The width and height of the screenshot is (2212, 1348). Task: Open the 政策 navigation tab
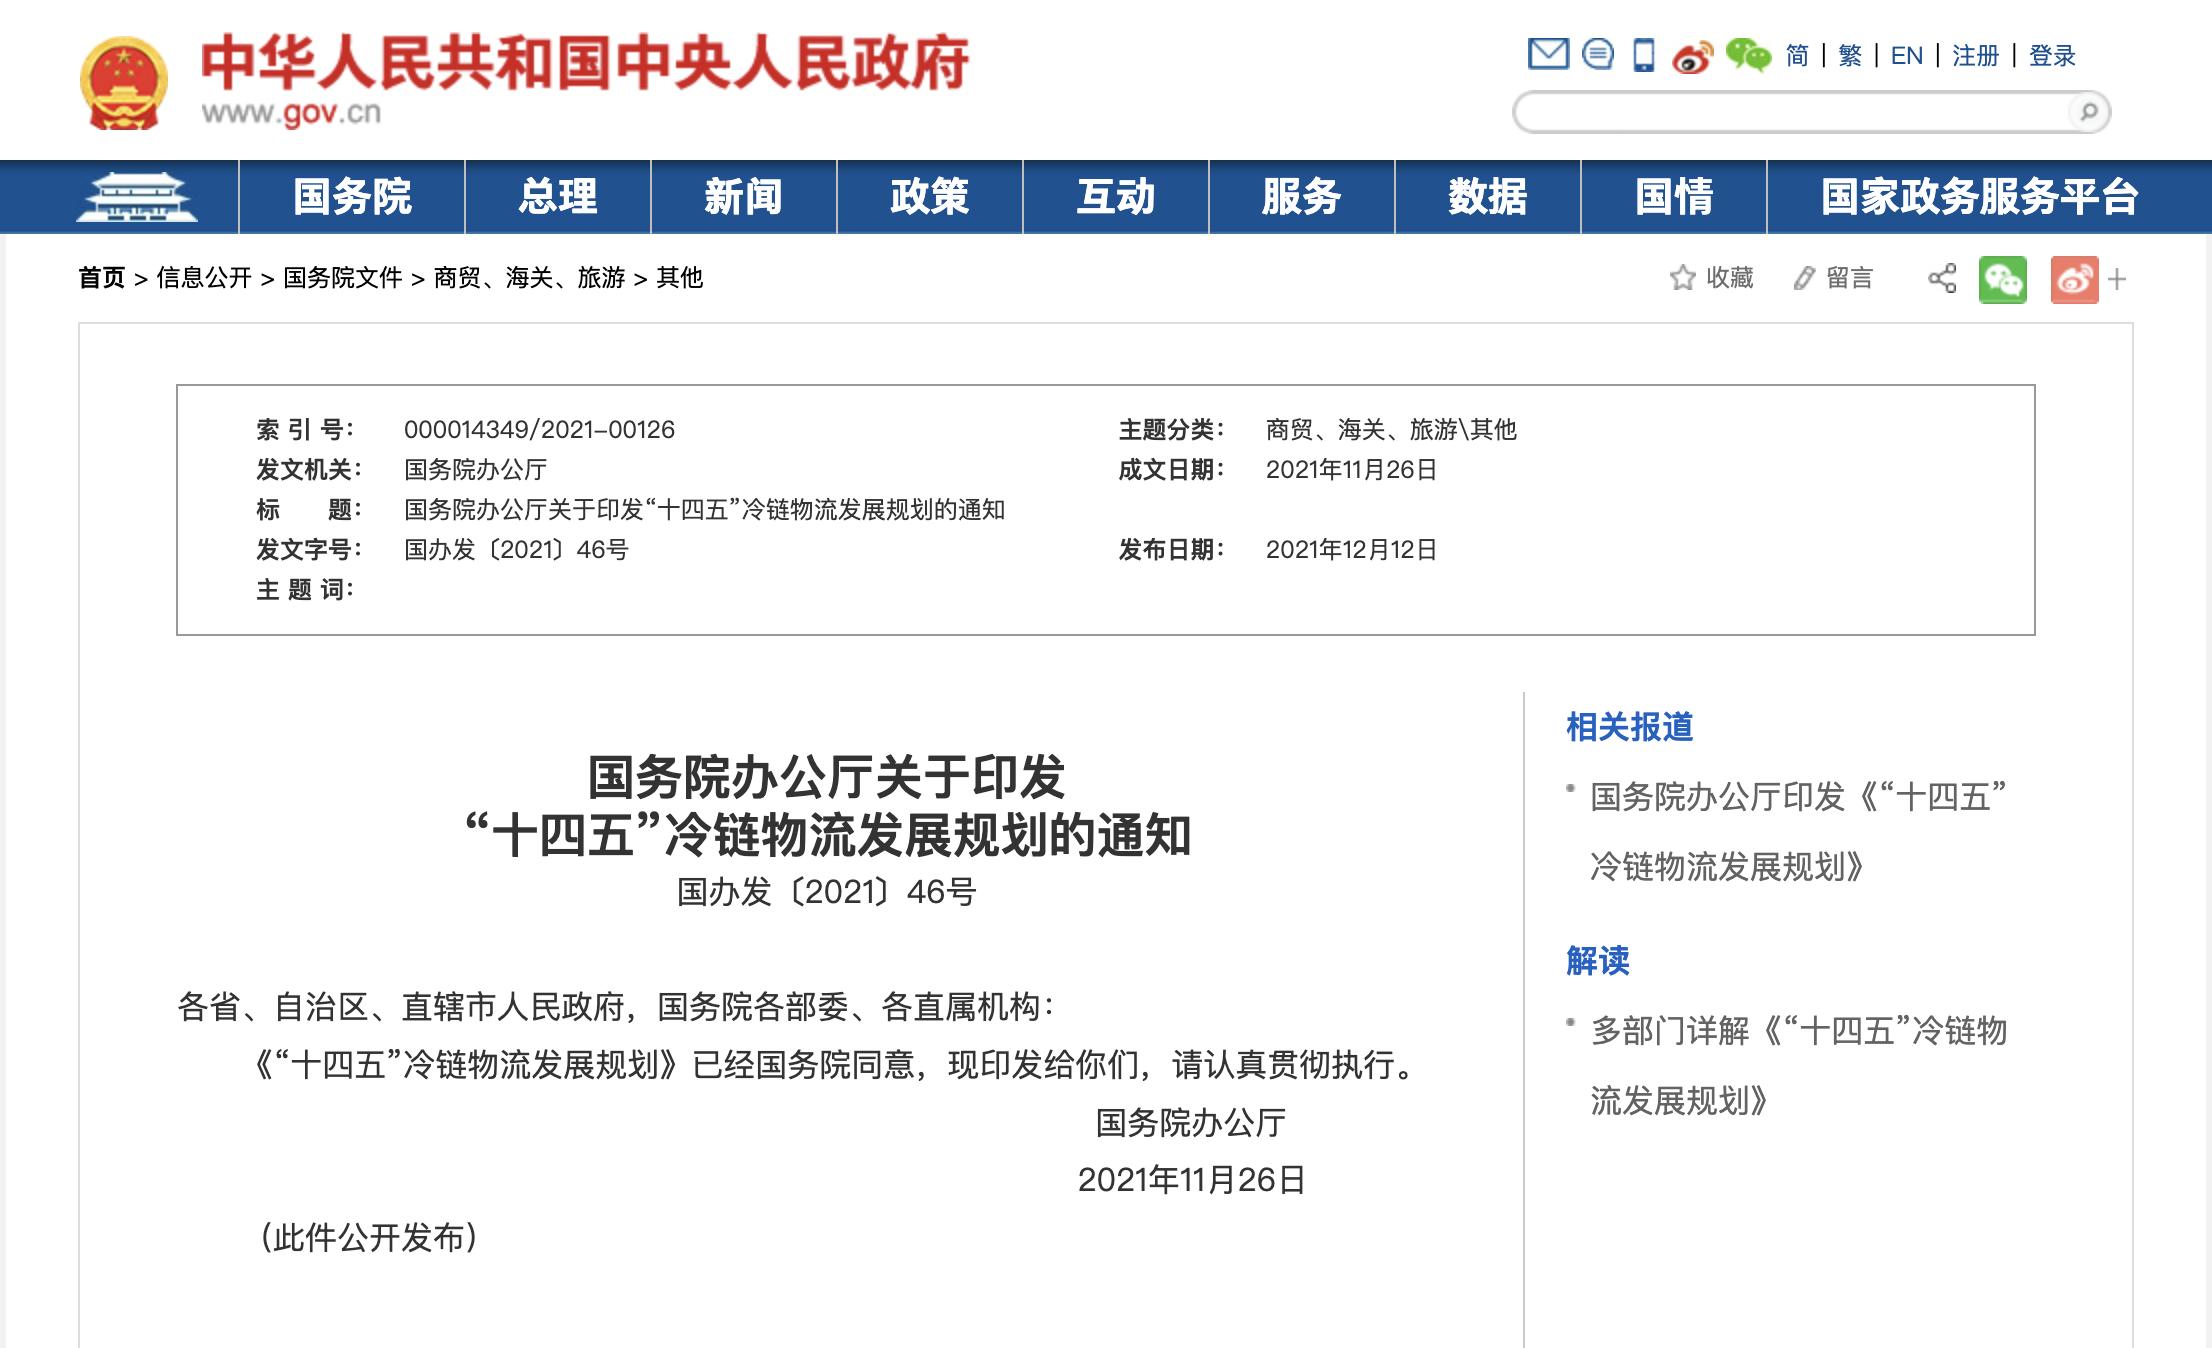pos(929,197)
